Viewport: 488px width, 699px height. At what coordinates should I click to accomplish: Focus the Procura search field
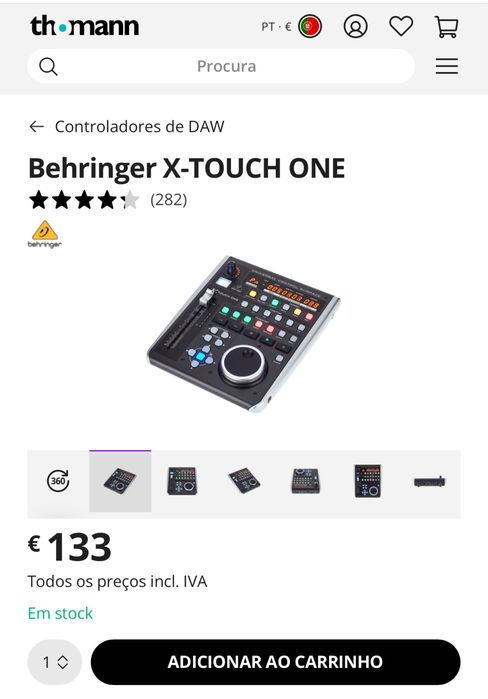(221, 66)
